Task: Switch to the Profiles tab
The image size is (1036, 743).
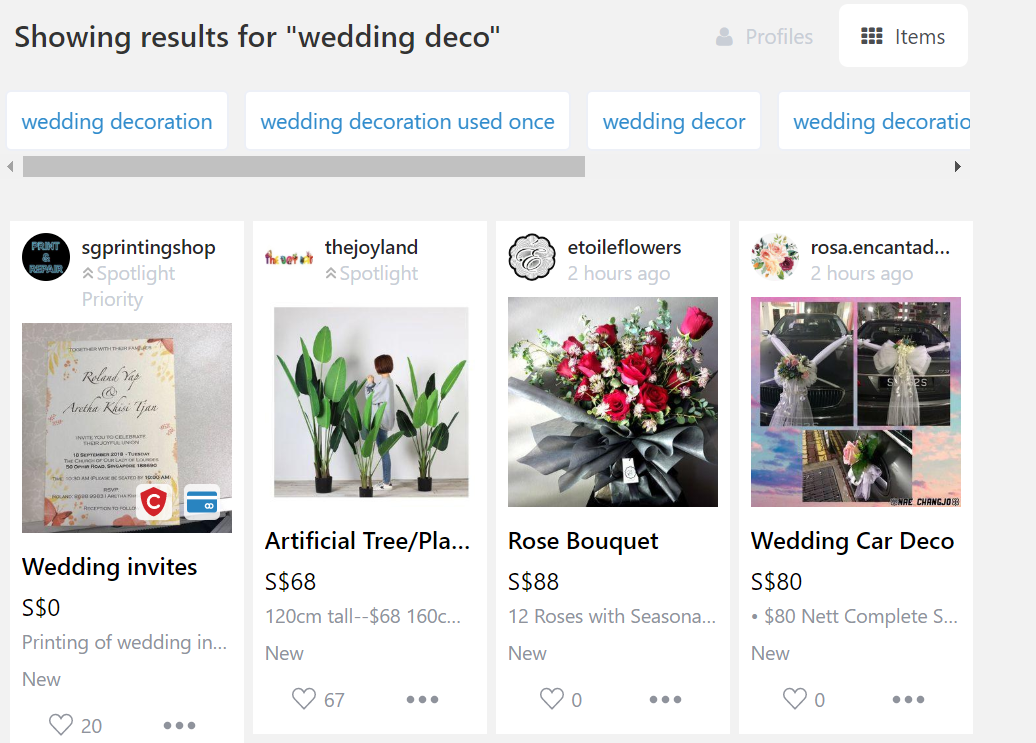Action: click(765, 37)
